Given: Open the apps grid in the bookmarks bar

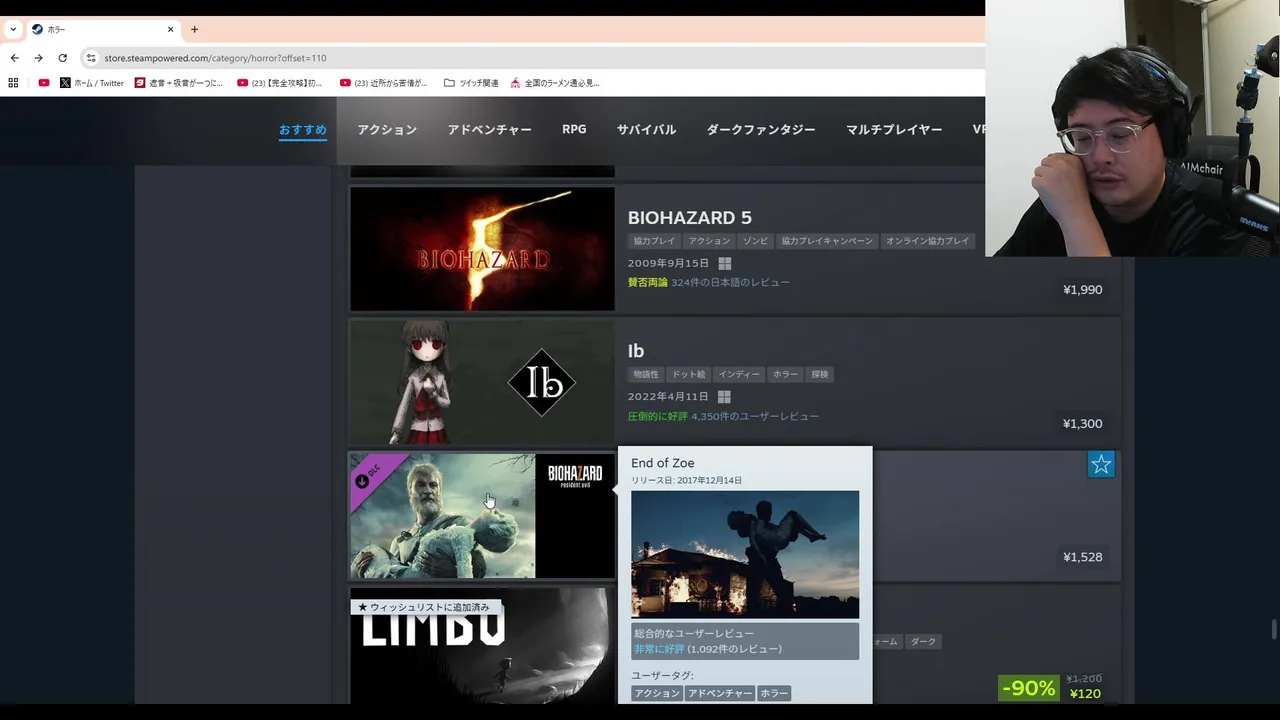Looking at the screenshot, I should click(14, 83).
